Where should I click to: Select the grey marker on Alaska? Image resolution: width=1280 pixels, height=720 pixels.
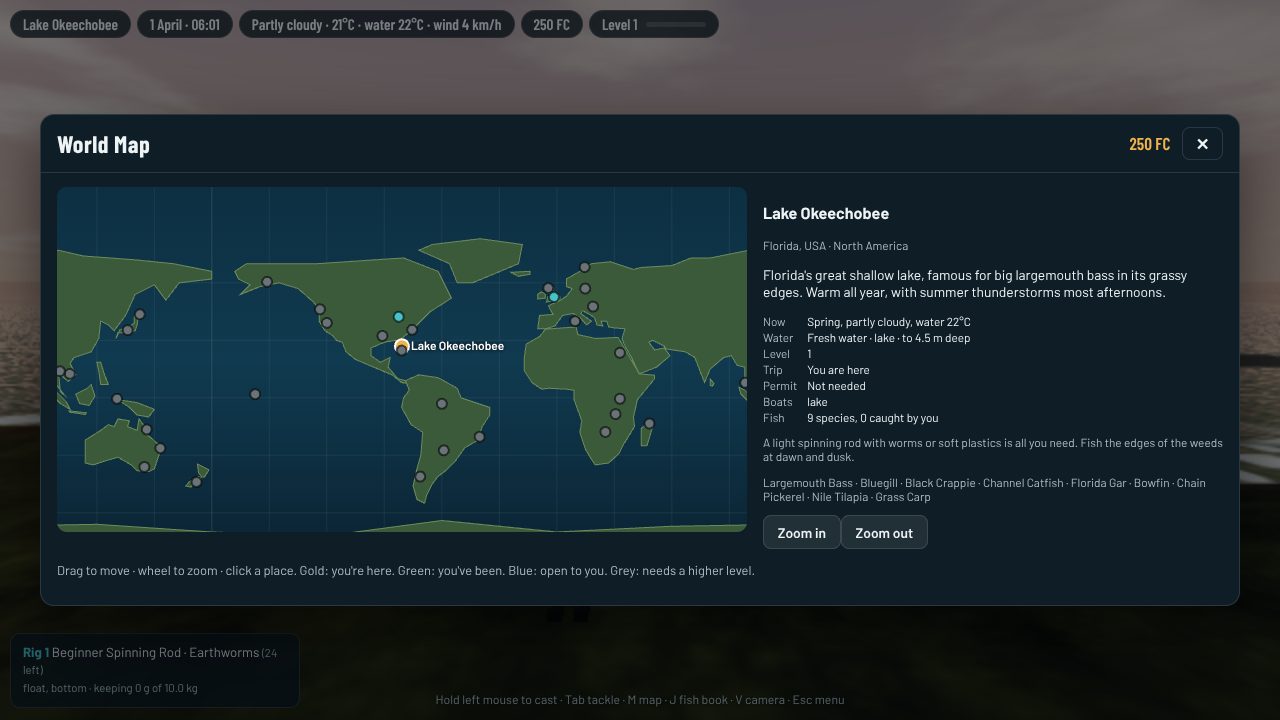(x=267, y=282)
